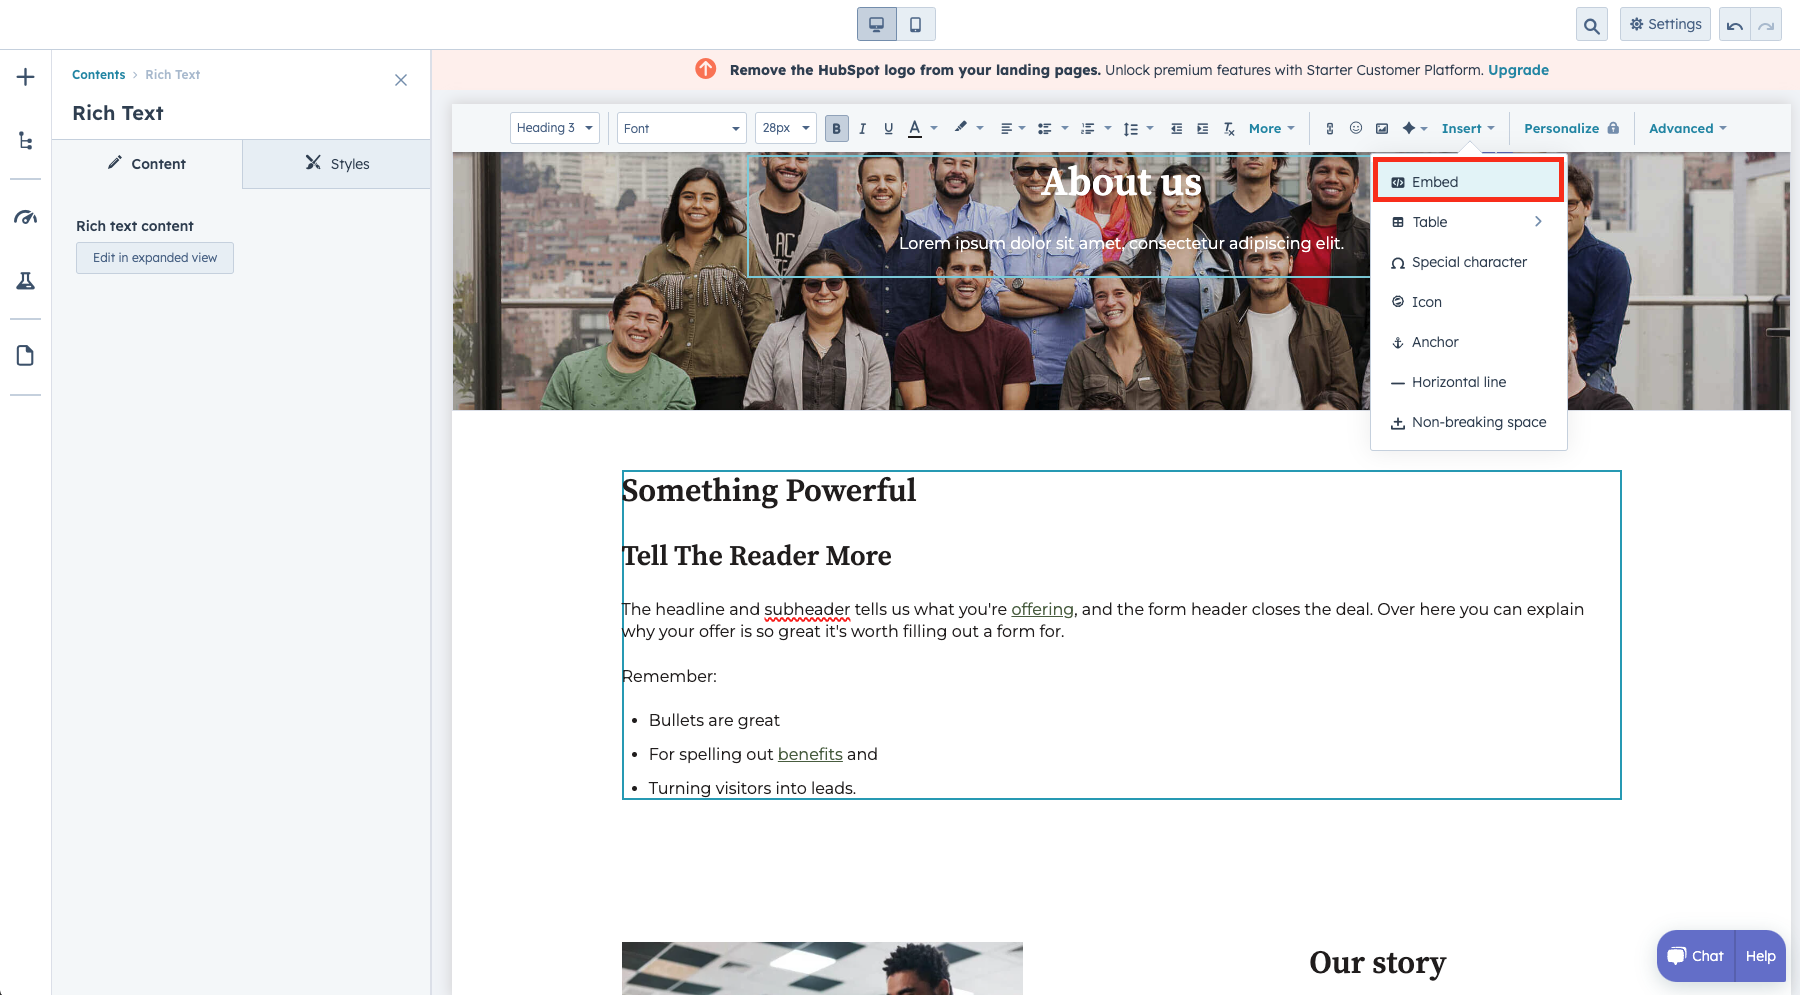
Task: Open the Heading 3 style dropdown
Action: pos(554,128)
